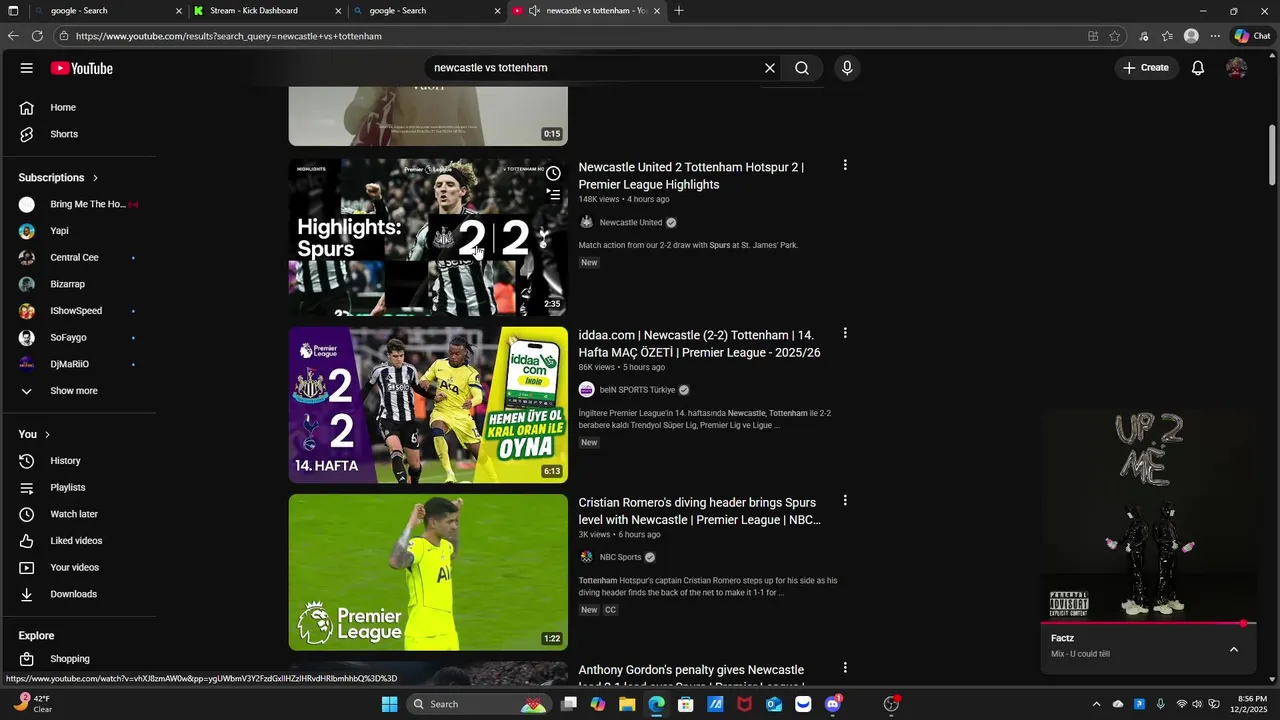Open the Edge favorites list icon
The height and width of the screenshot is (720, 1280).
click(1167, 36)
